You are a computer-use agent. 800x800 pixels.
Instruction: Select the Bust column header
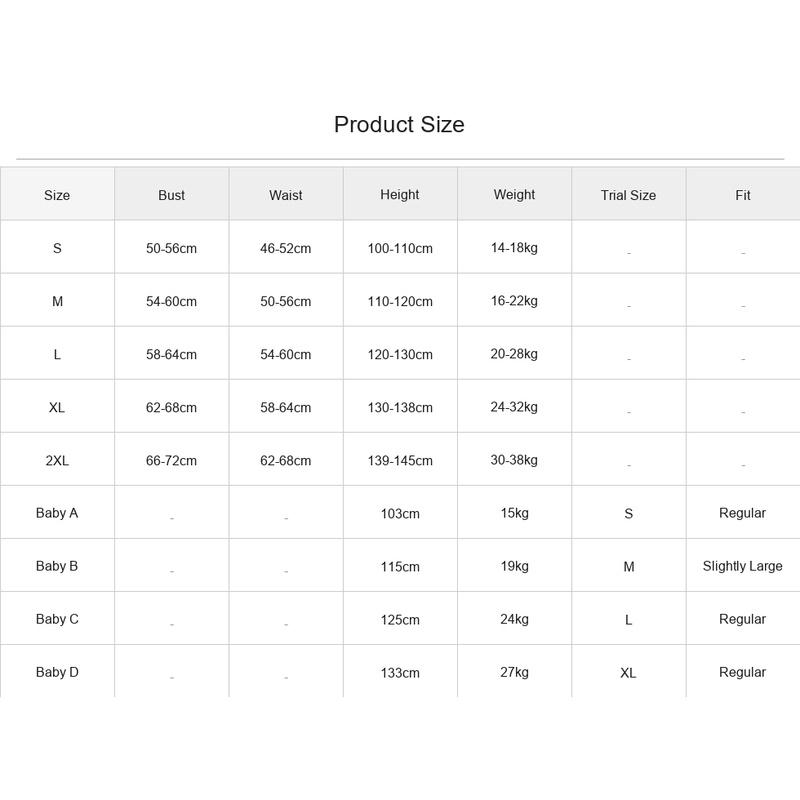point(171,195)
